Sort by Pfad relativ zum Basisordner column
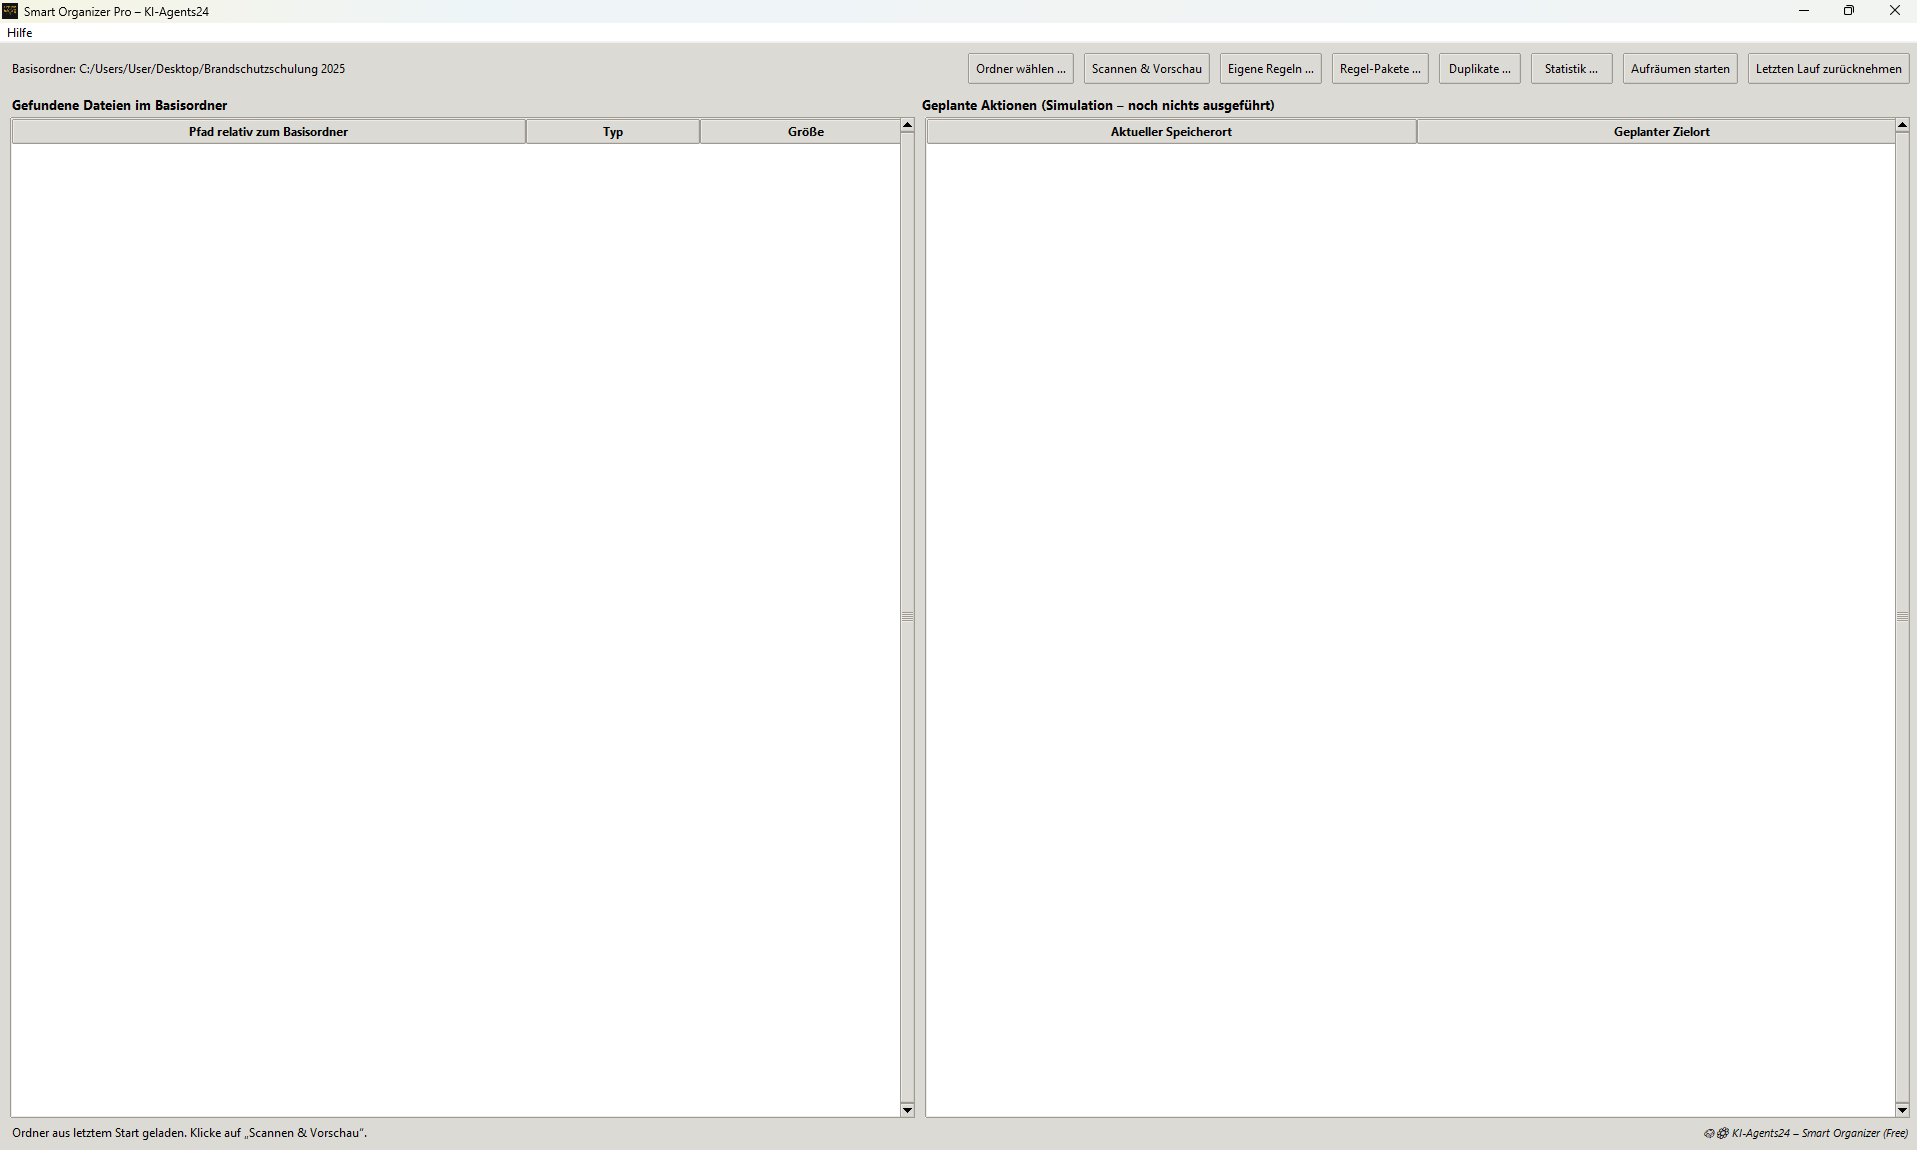 (x=268, y=132)
